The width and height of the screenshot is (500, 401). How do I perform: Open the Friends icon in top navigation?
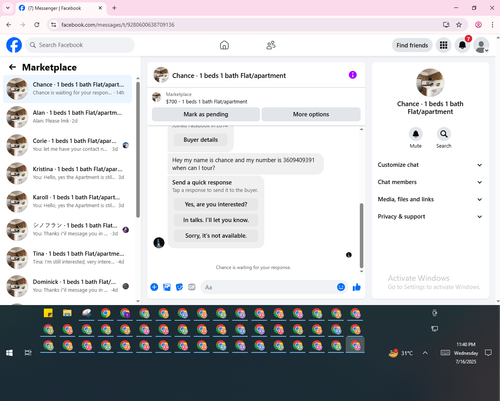[x=271, y=45]
